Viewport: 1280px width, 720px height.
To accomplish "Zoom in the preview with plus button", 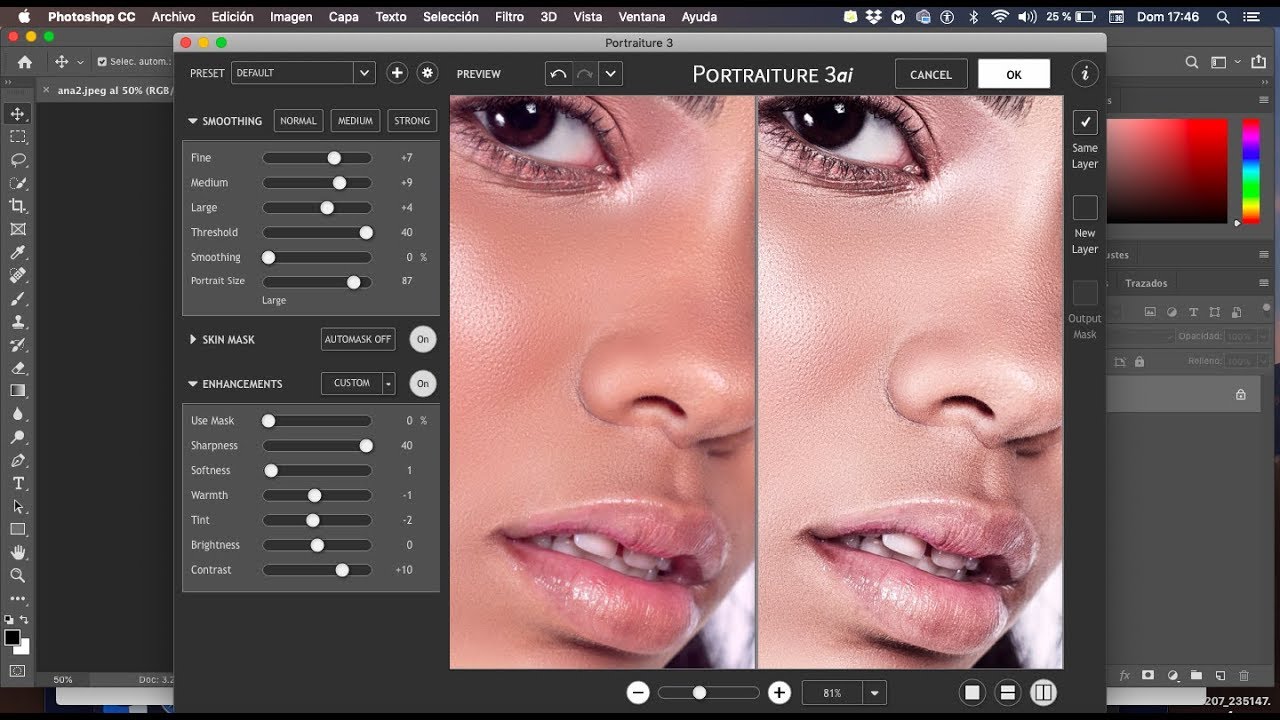I will [780, 693].
